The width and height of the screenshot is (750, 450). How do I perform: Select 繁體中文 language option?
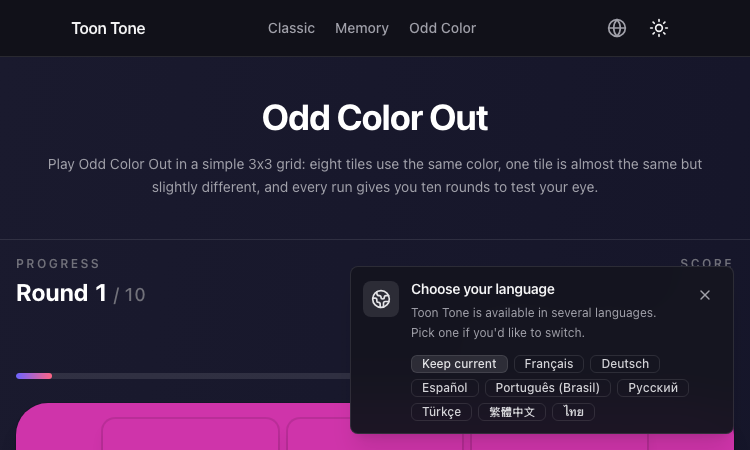(x=512, y=412)
